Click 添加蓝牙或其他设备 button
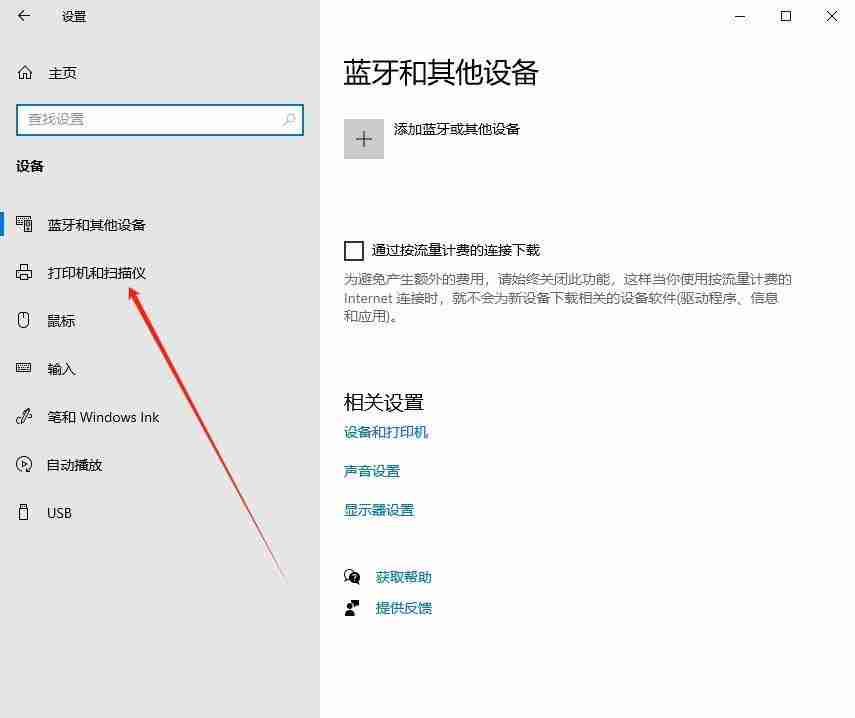Image resolution: width=855 pixels, height=718 pixels. pyautogui.click(x=455, y=129)
